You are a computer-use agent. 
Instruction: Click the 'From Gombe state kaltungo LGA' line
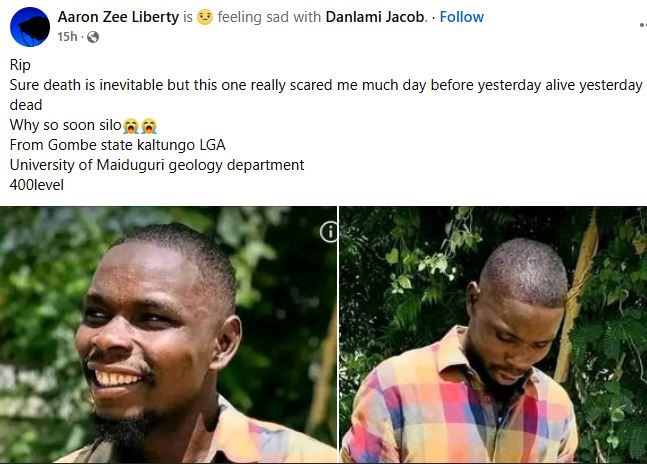click(x=118, y=145)
